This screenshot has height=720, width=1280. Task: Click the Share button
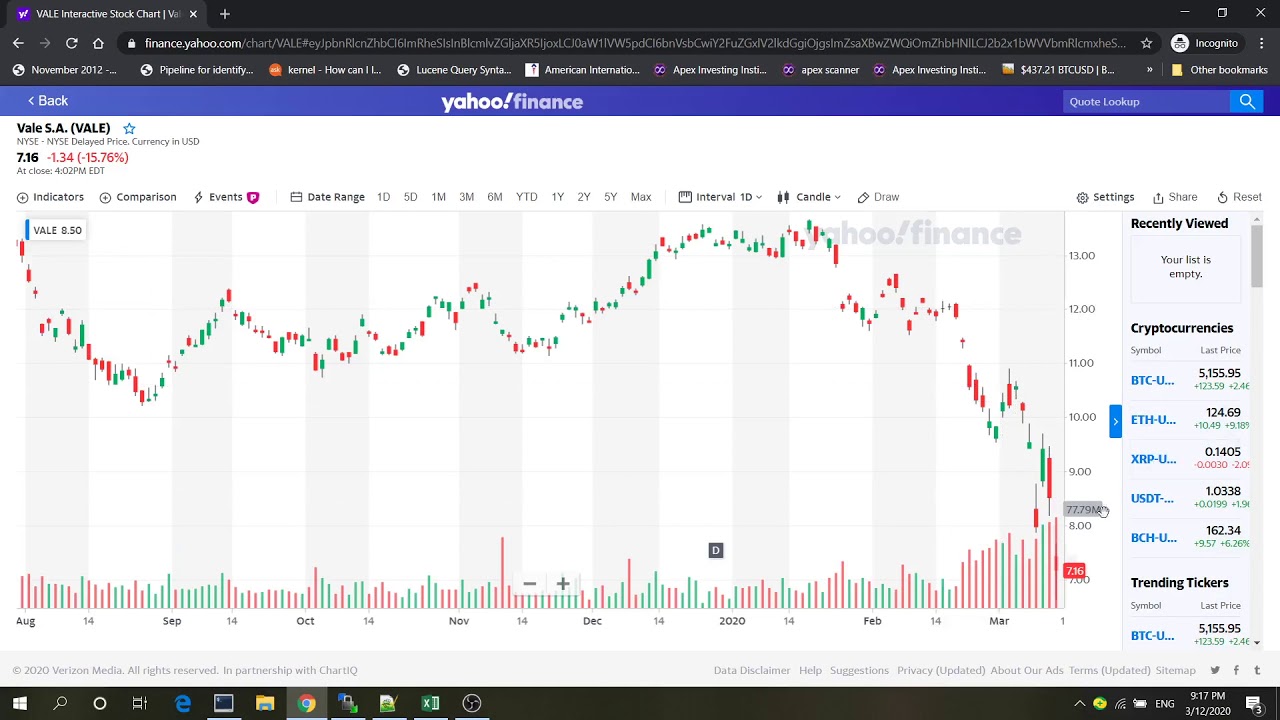pyautogui.click(x=1175, y=197)
